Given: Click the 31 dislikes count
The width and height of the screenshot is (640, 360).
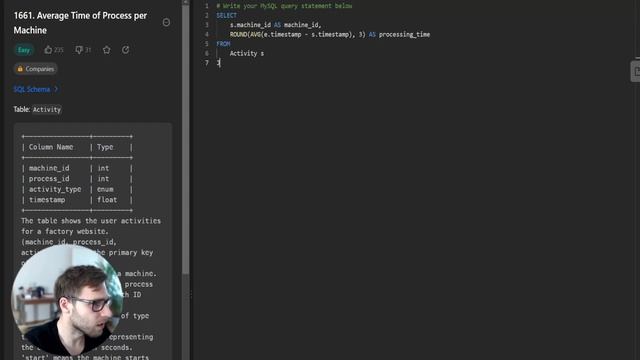Looking at the screenshot, I should tap(88, 50).
